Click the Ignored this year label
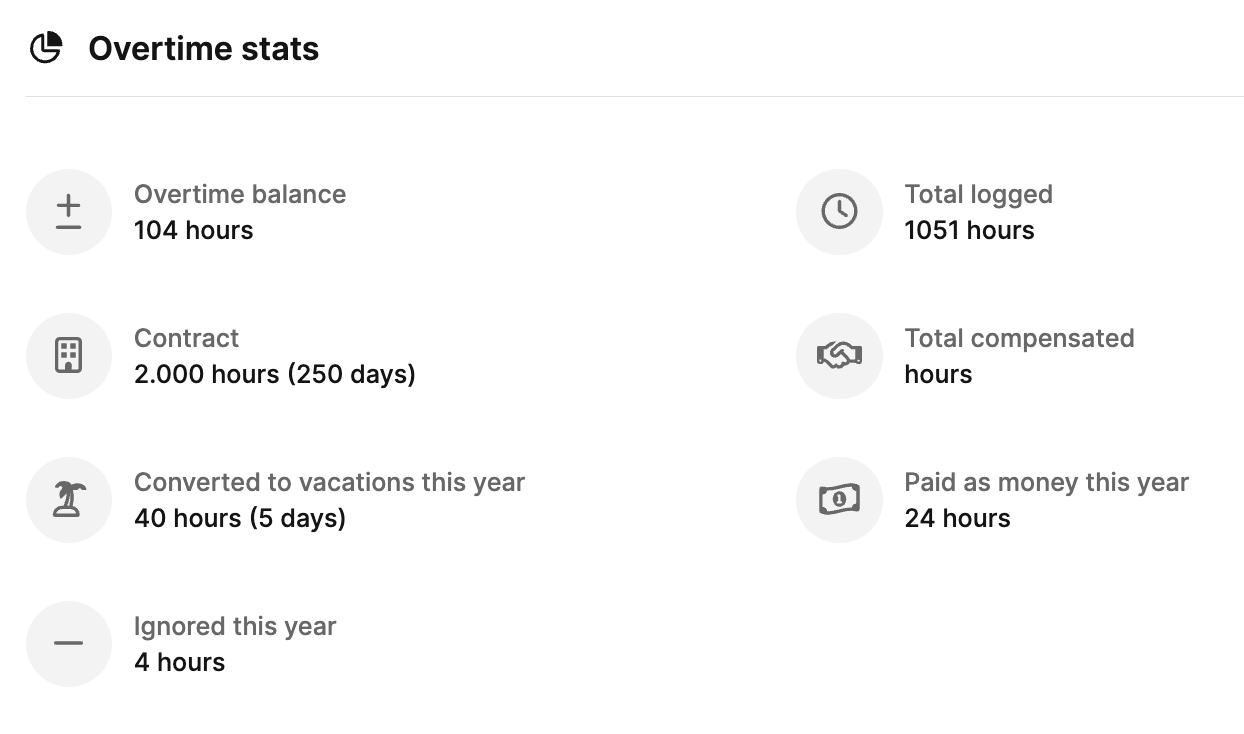Screen dimensions: 1244x734 (x=235, y=626)
